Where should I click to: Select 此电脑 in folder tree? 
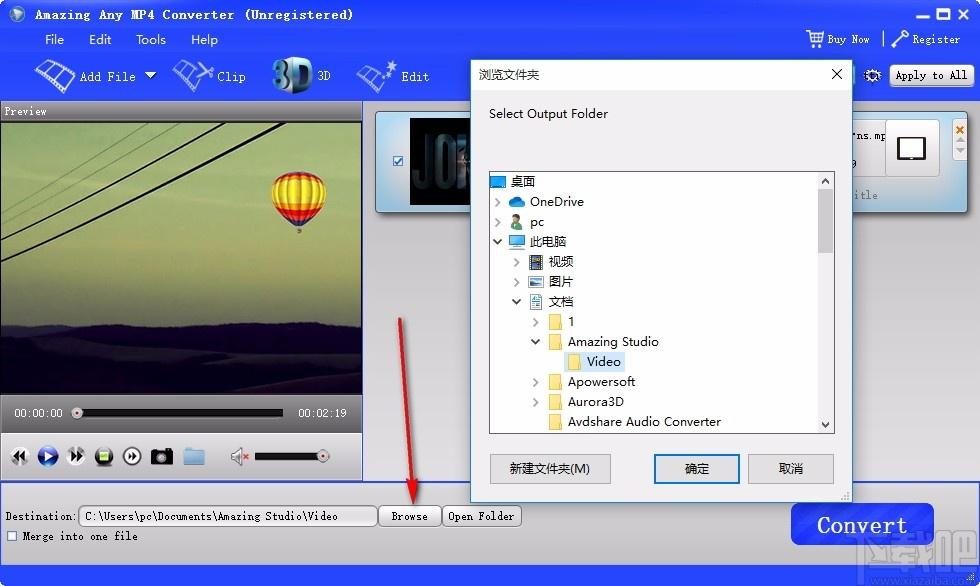(548, 242)
